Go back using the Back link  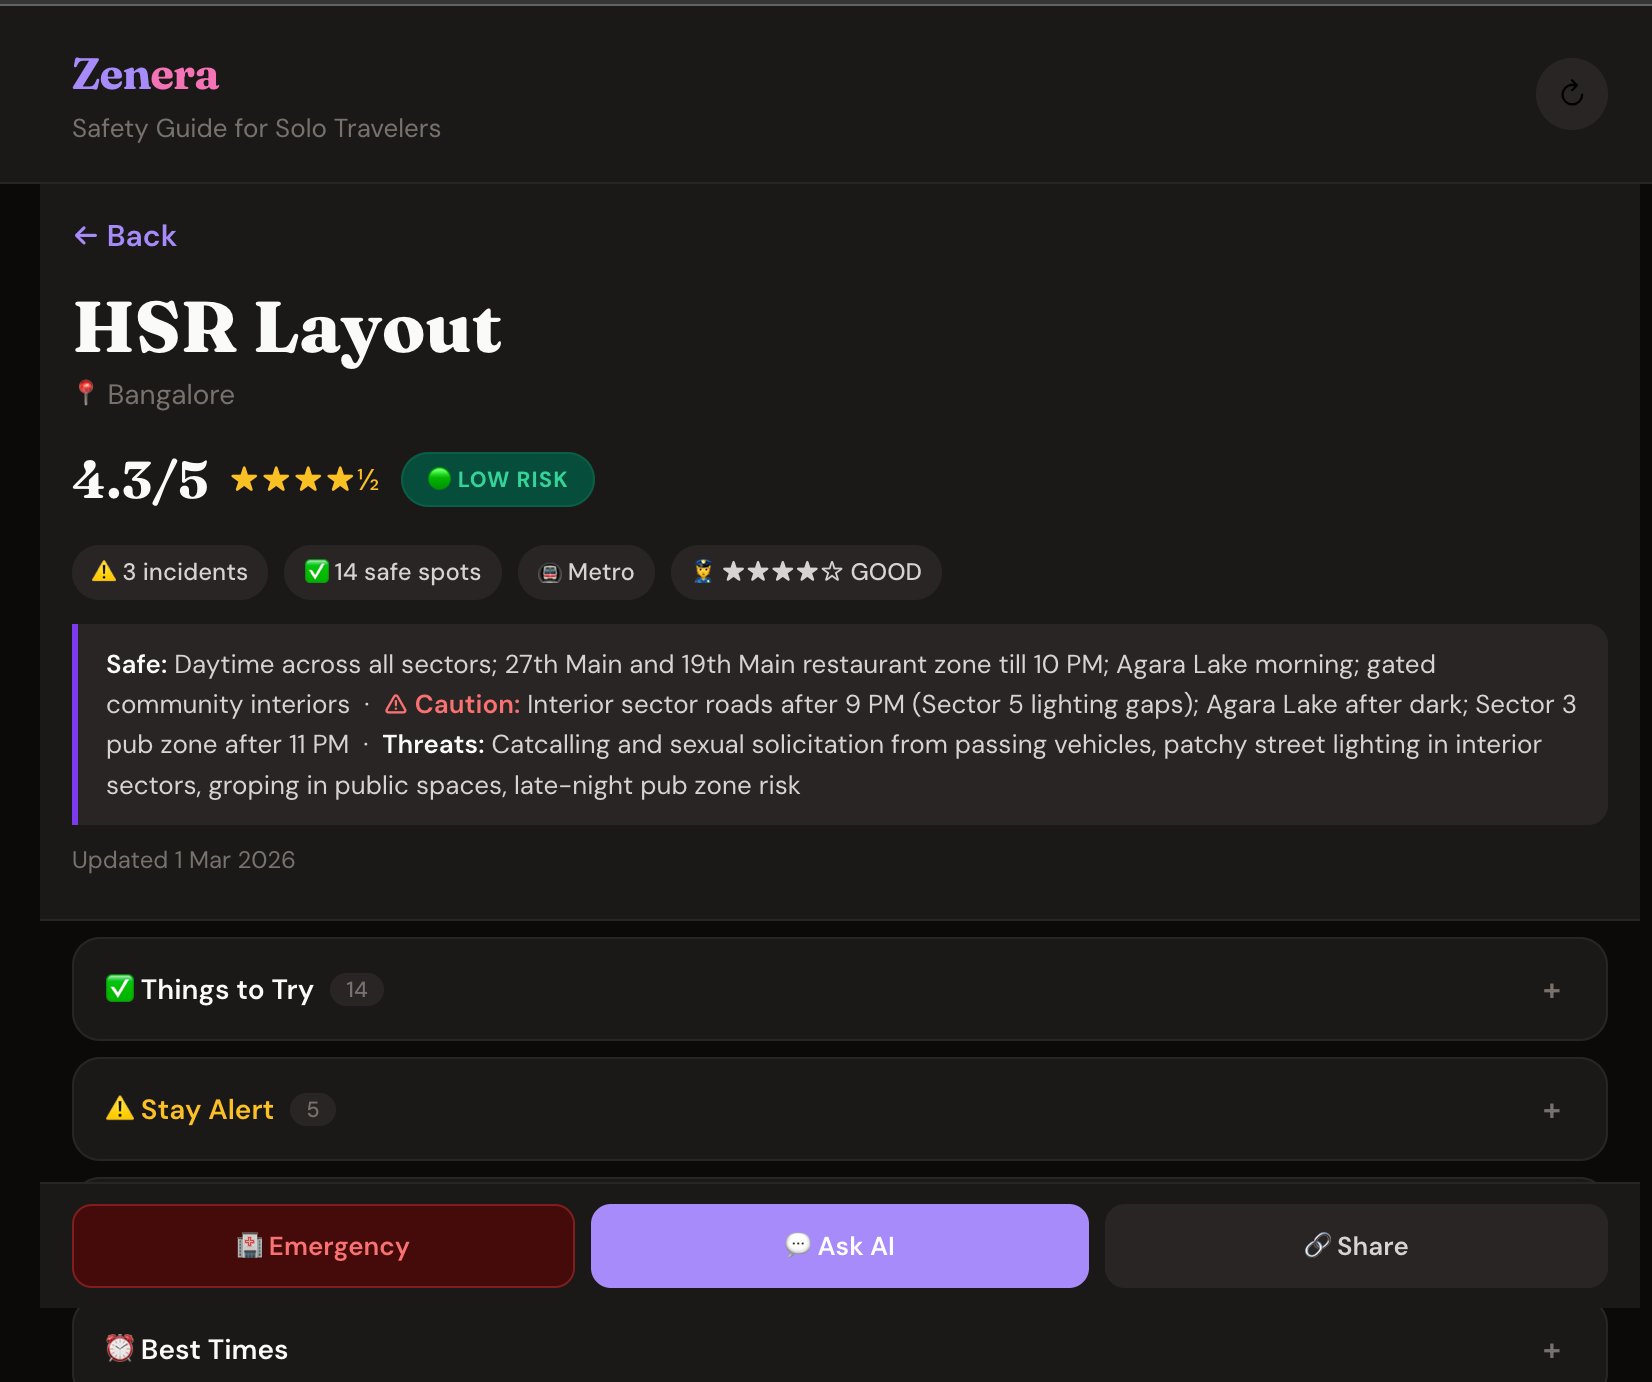125,236
